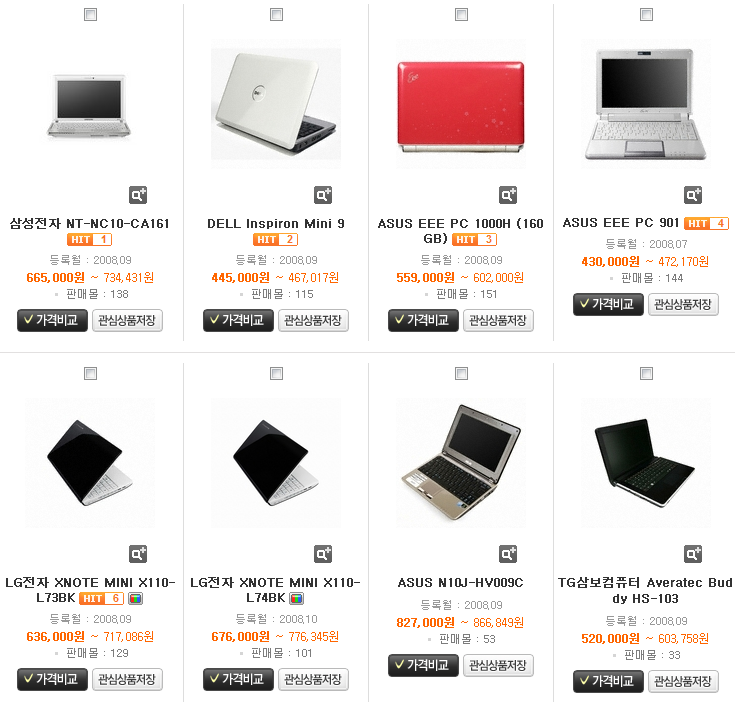The width and height of the screenshot is (735, 706).
Task: Select checkbox above ASUS N10J-HV009C
Action: [462, 374]
